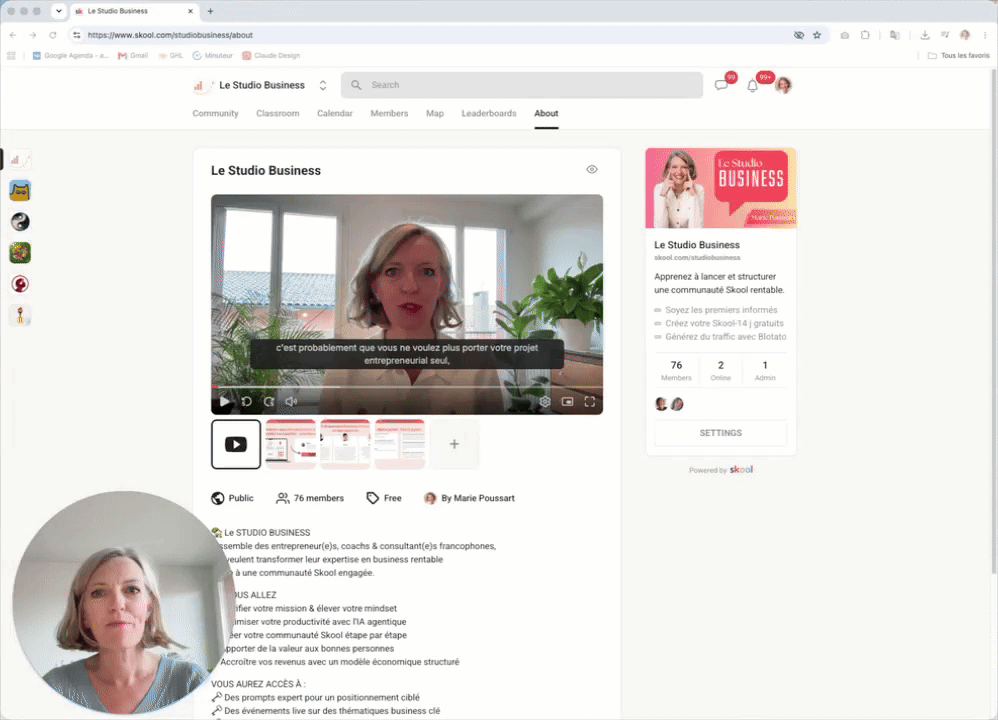The image size is (998, 720).
Task: Open the profile avatar menu in the Skool header
Action: tap(784, 85)
